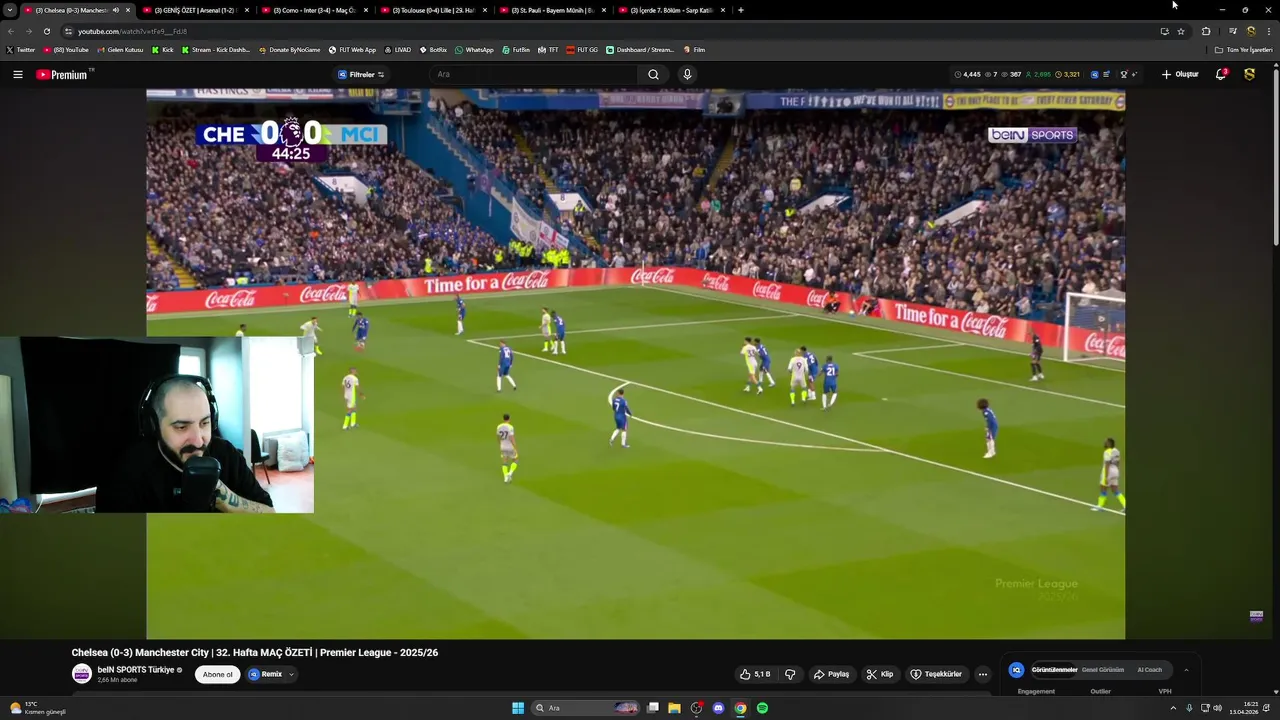This screenshot has width=1280, height=720.
Task: Mute the Chelsea tab audio icon
Action: click(x=116, y=10)
